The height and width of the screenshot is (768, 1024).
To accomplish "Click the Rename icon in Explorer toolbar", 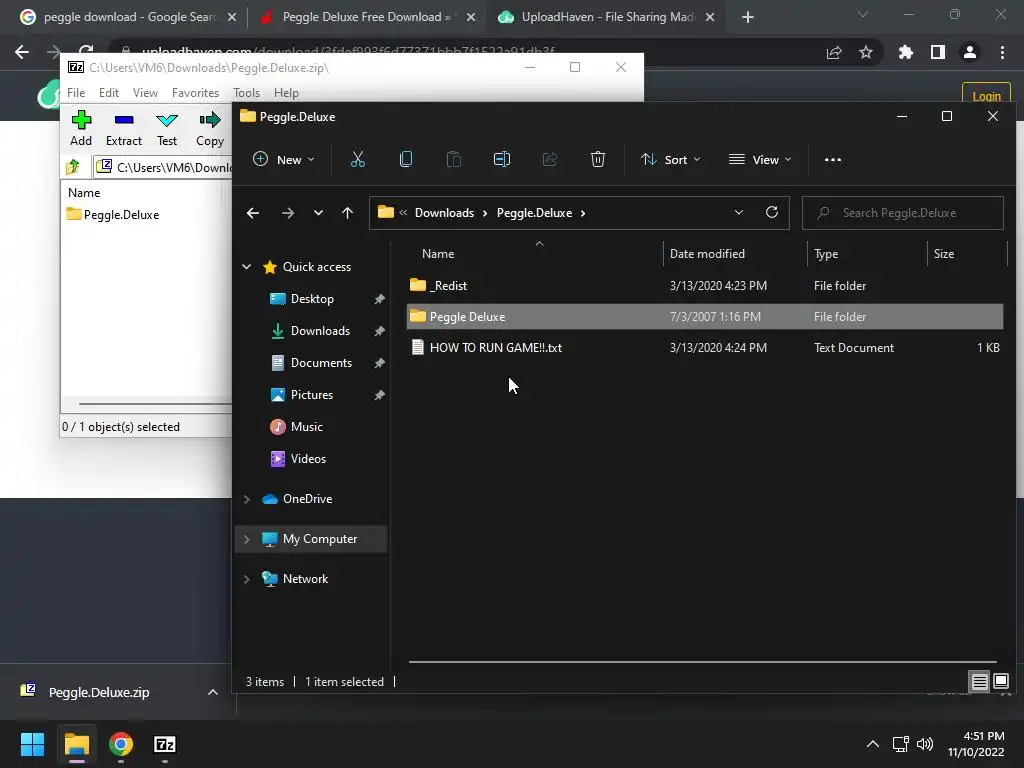I will tap(502, 159).
